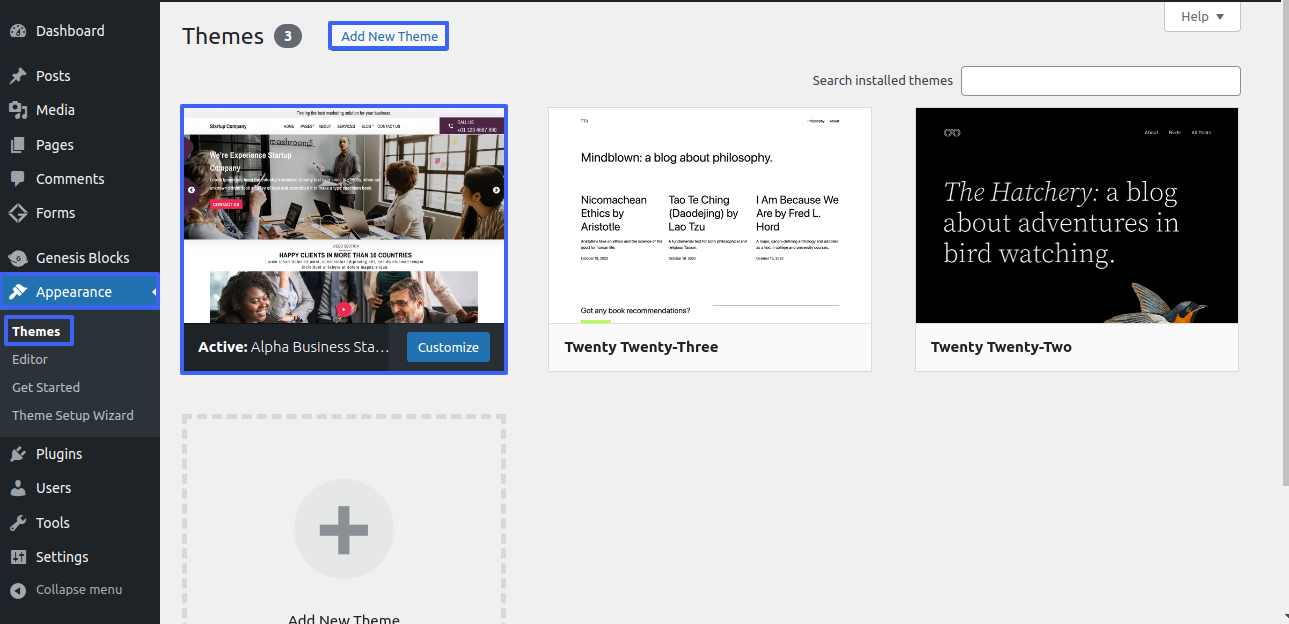This screenshot has width=1289, height=624.
Task: Click the Settings sliders icon
Action: (x=18, y=557)
